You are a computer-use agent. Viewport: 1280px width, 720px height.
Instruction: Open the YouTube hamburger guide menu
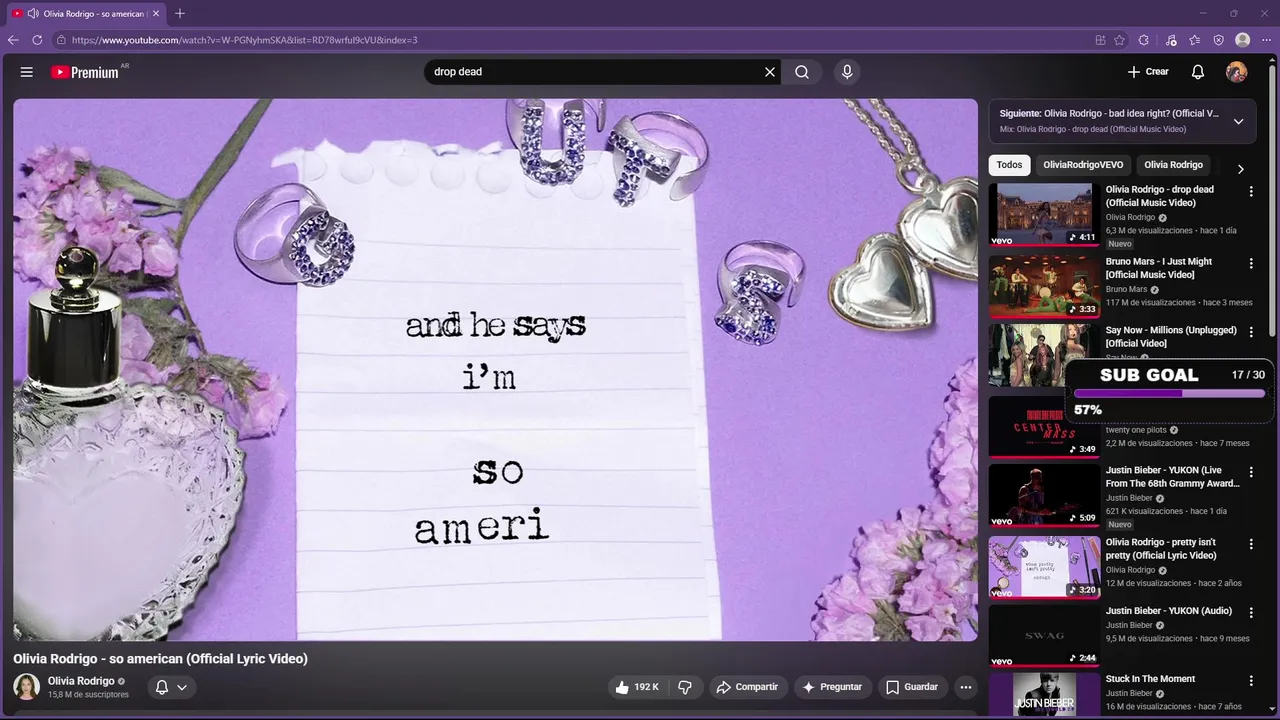click(27, 72)
